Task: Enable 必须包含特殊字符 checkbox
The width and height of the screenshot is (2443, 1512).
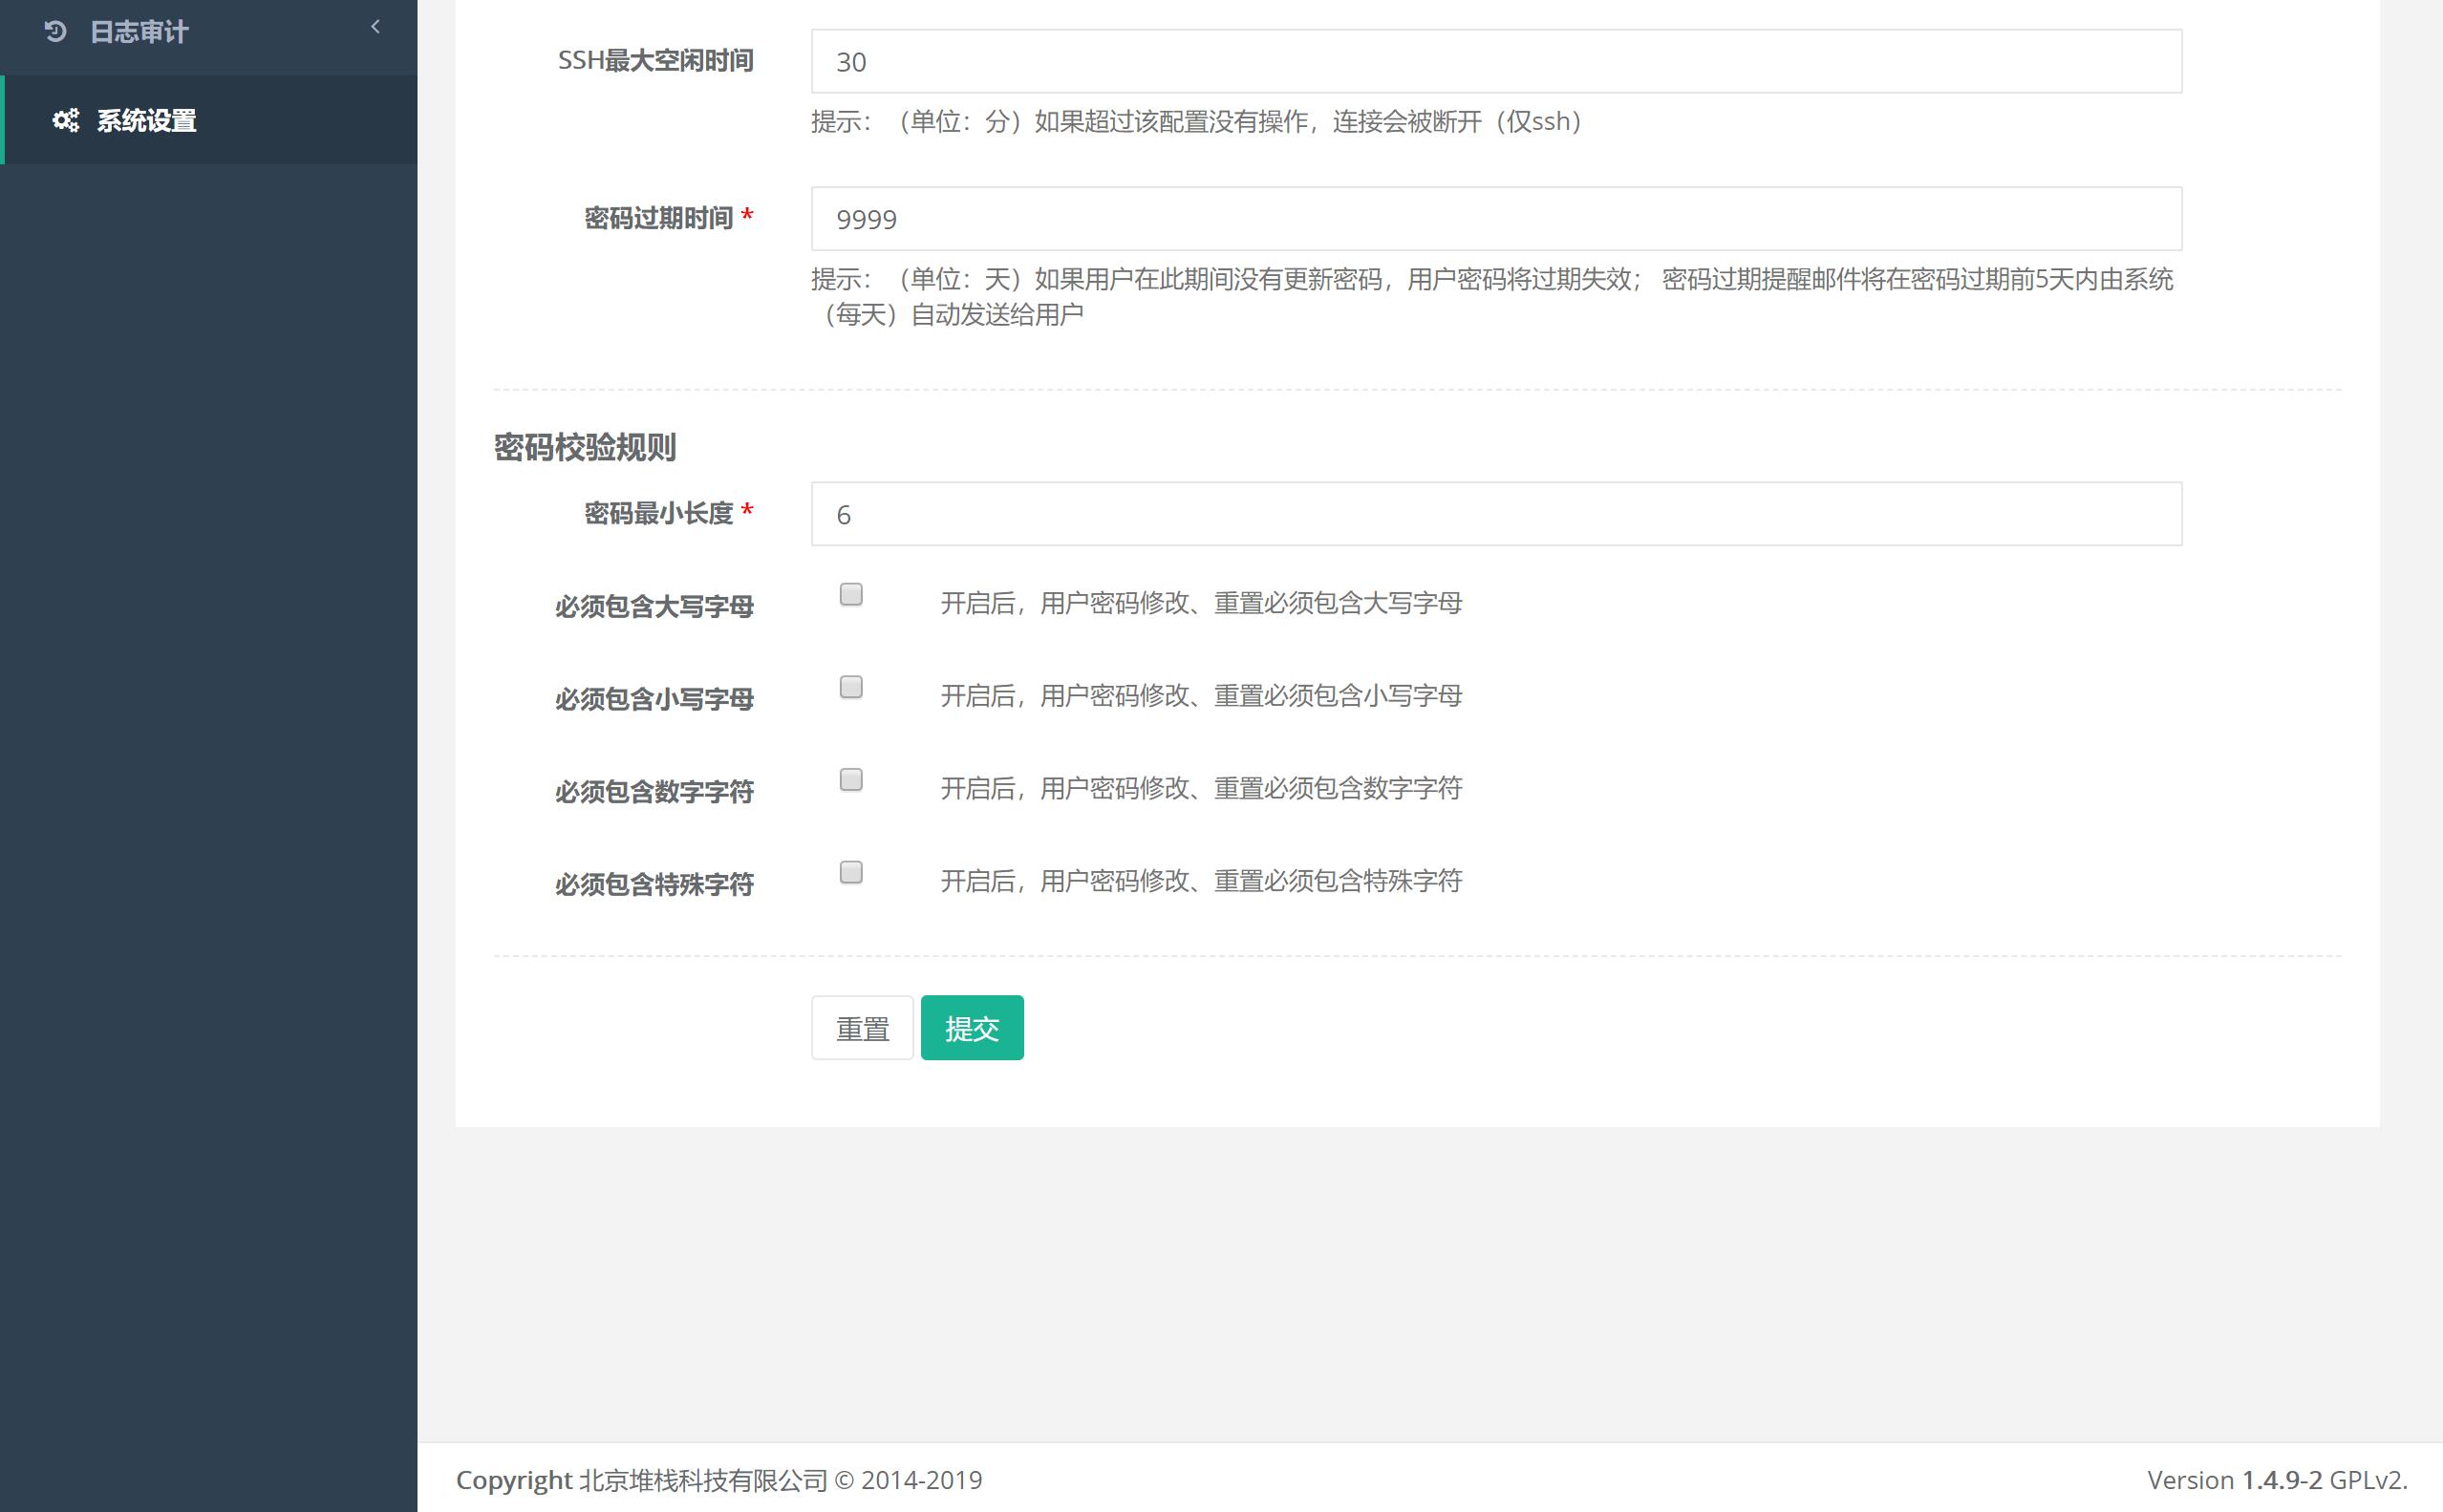Action: click(851, 872)
